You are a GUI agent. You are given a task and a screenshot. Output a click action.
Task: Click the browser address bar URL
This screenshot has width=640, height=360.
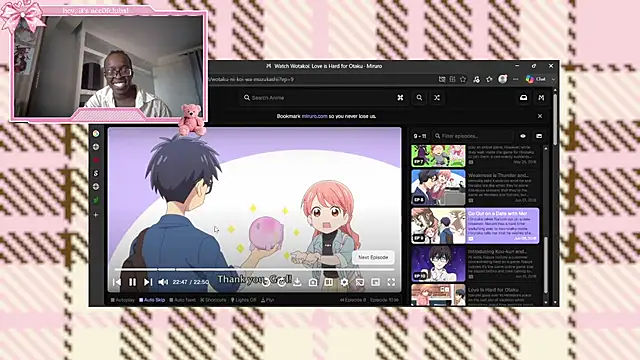tap(251, 79)
